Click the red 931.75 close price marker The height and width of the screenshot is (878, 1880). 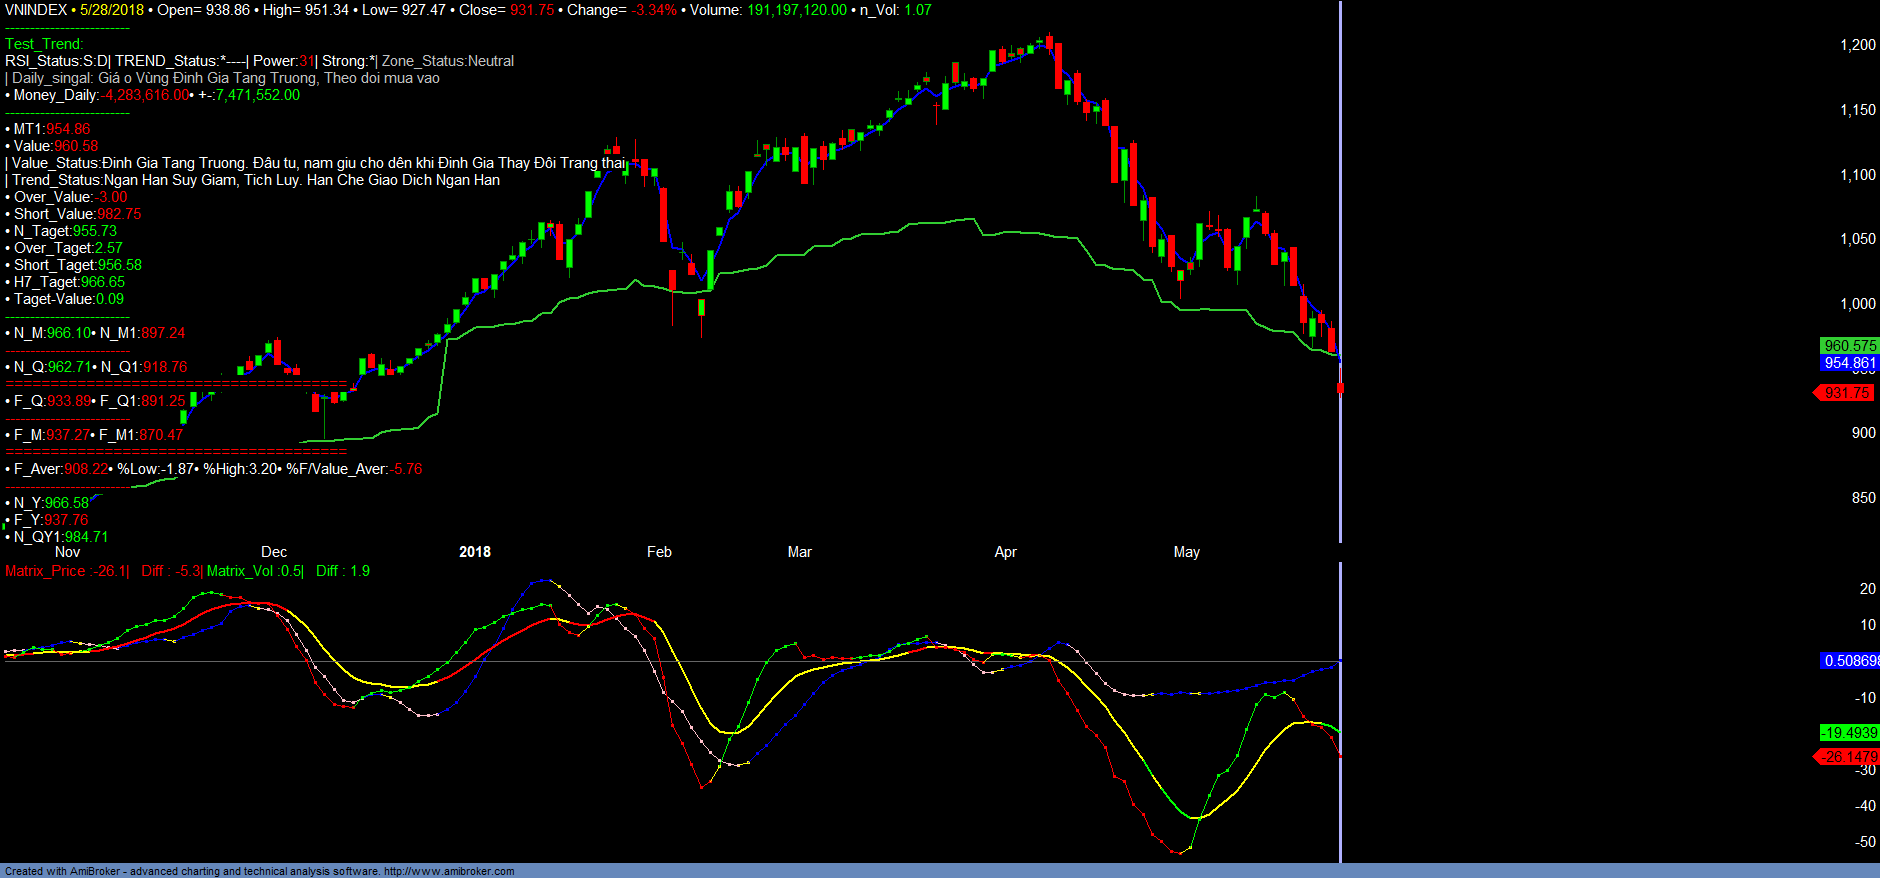click(x=1846, y=393)
